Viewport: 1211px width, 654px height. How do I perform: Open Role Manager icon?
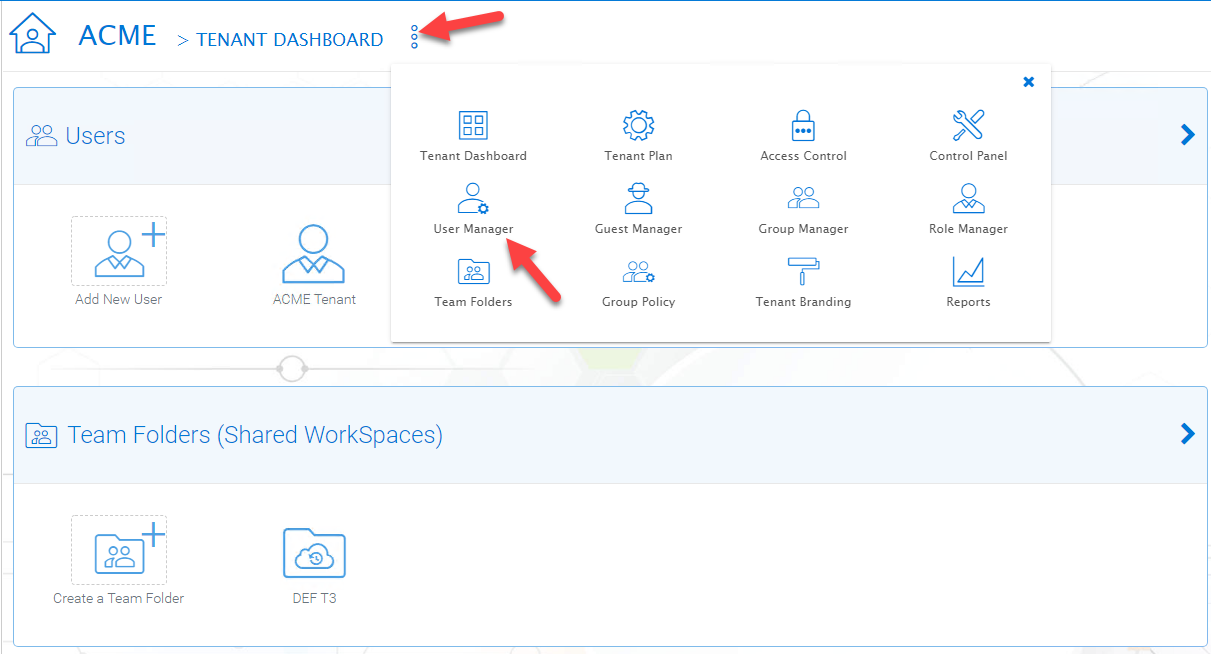tap(968, 198)
